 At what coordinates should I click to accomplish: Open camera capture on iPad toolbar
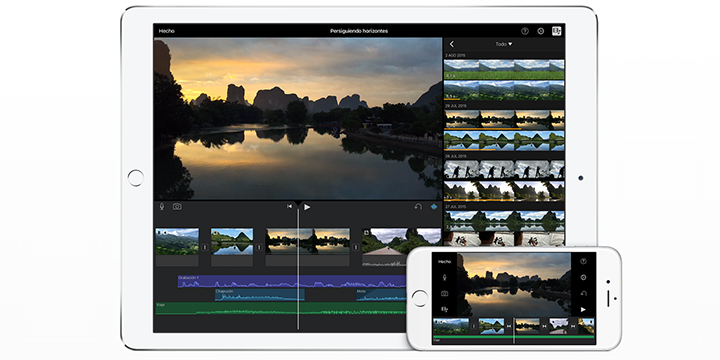[177, 207]
